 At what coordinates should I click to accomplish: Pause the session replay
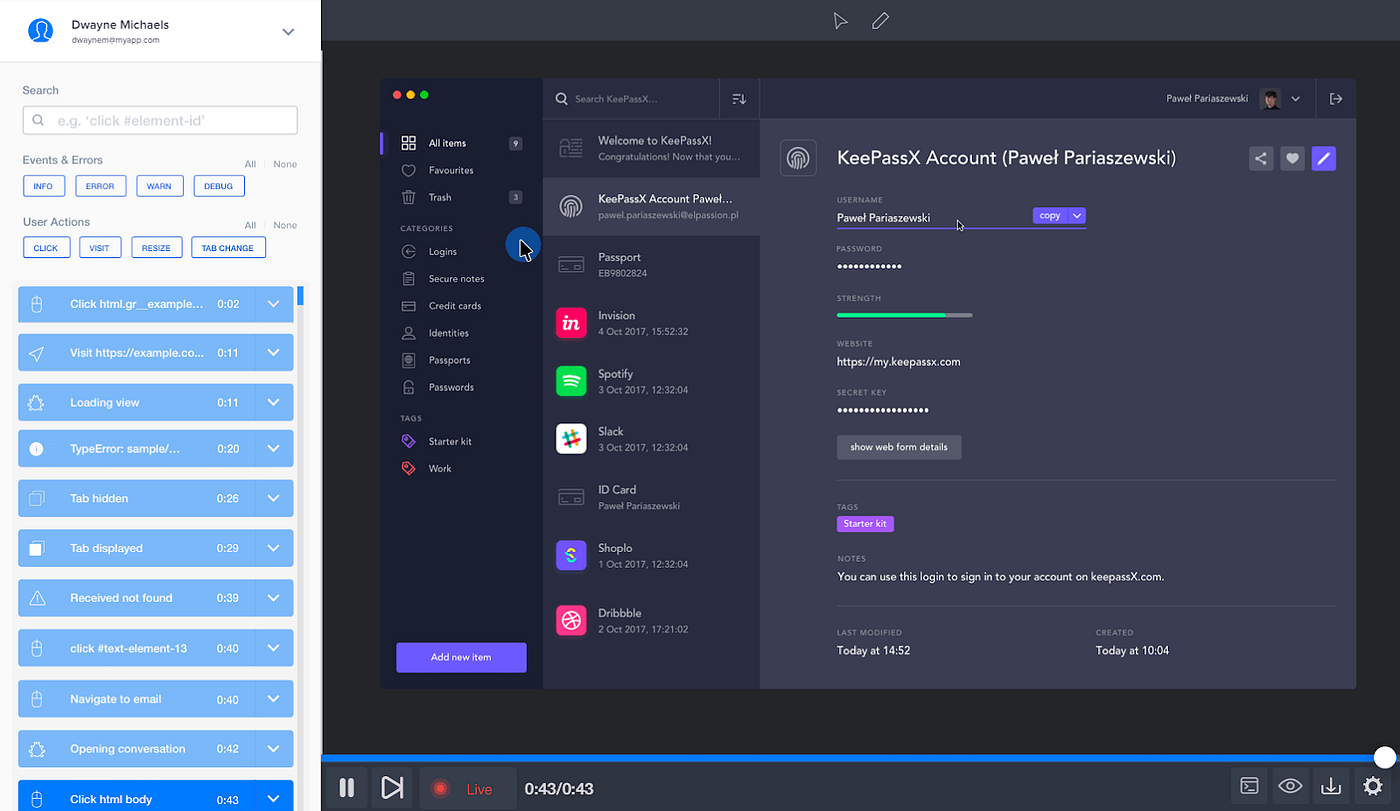[347, 788]
